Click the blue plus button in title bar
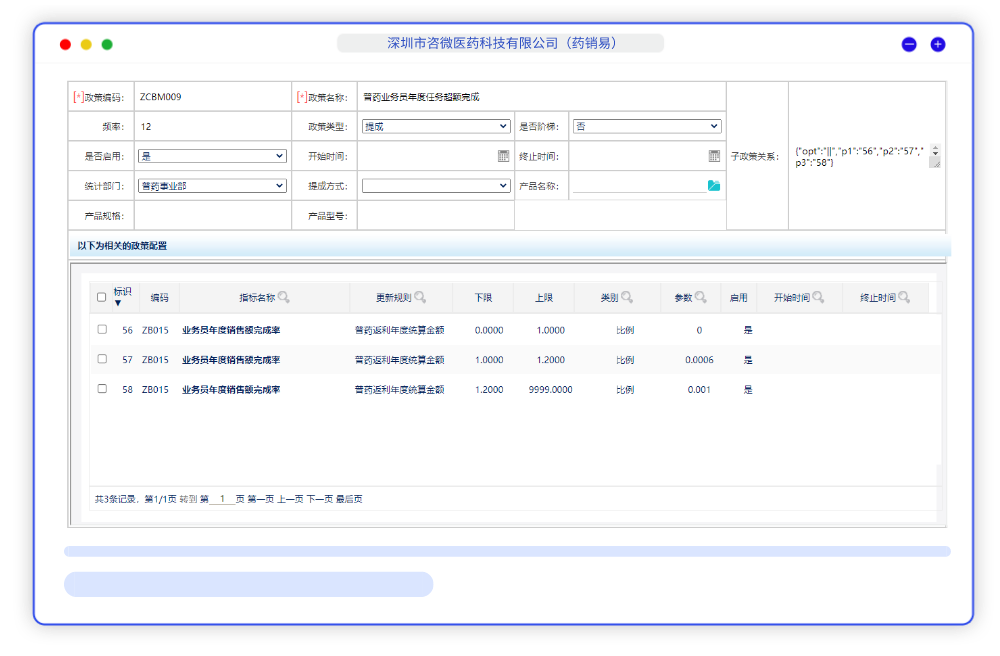The width and height of the screenshot is (1000, 656). pyautogui.click(x=938, y=44)
